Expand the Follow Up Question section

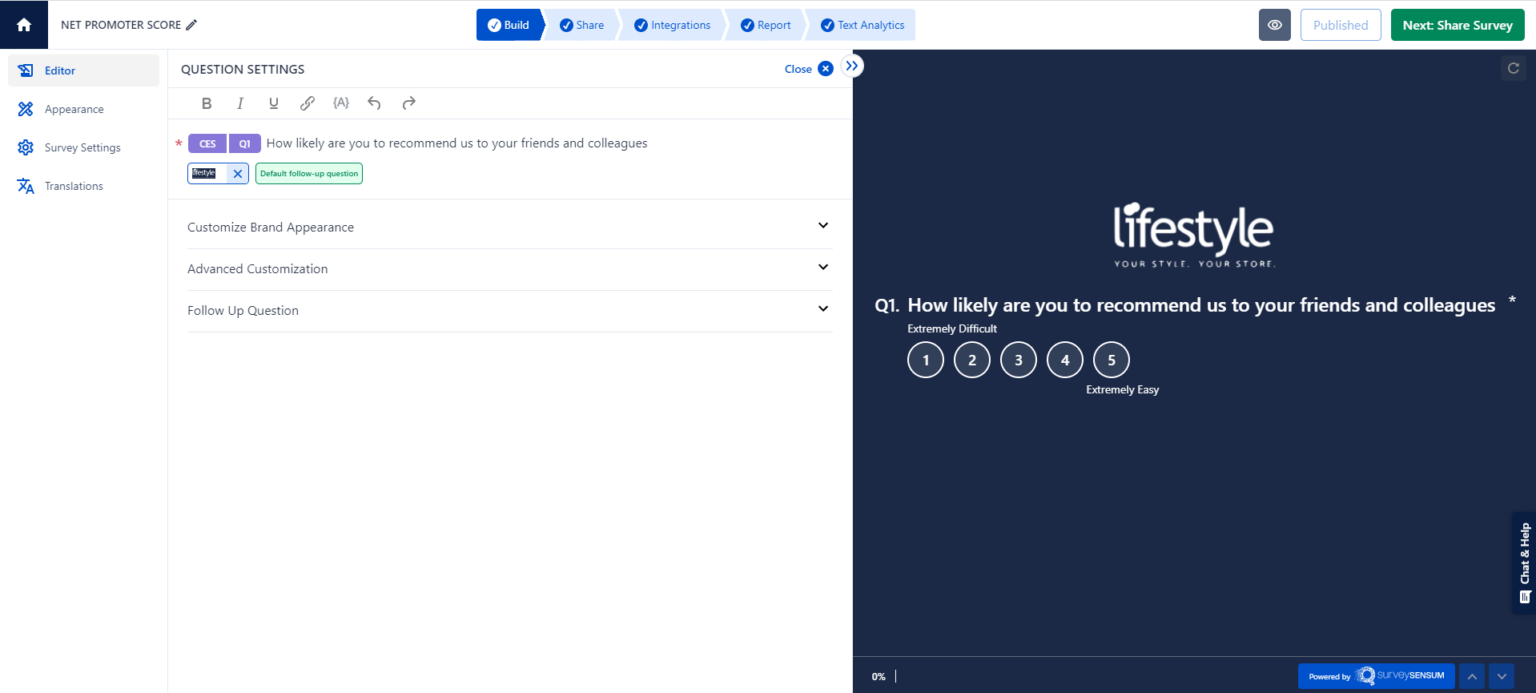[822, 309]
